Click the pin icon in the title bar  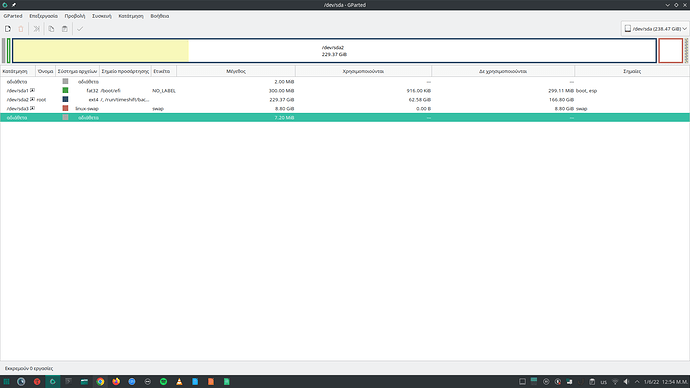pyautogui.click(x=14, y=5)
